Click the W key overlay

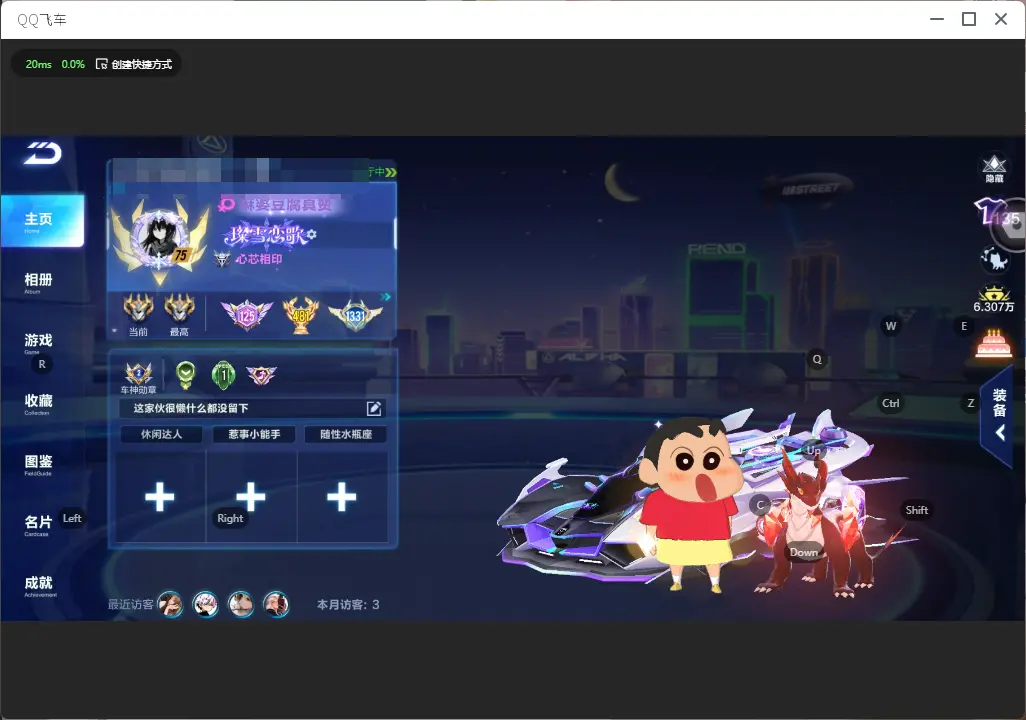coord(891,326)
